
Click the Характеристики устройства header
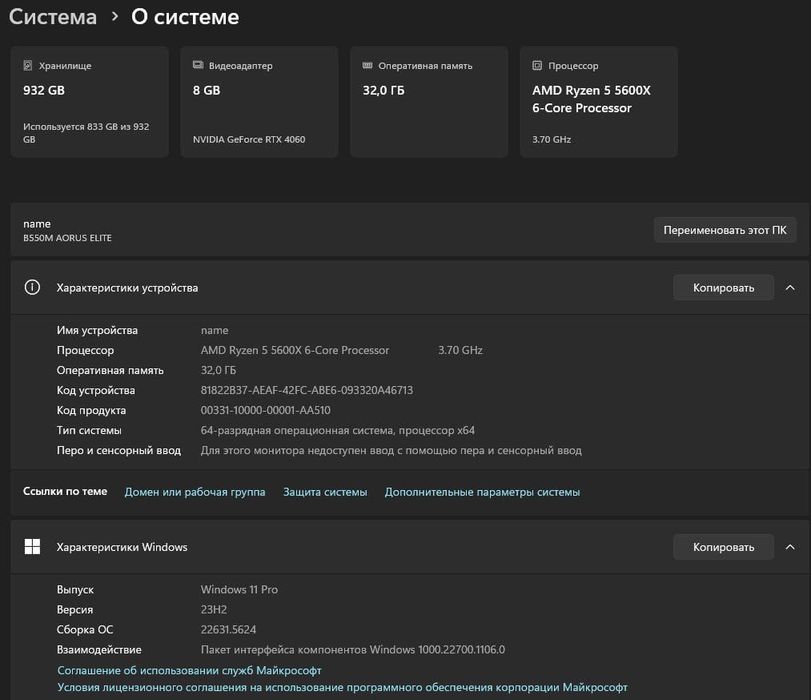pyautogui.click(x=410, y=288)
